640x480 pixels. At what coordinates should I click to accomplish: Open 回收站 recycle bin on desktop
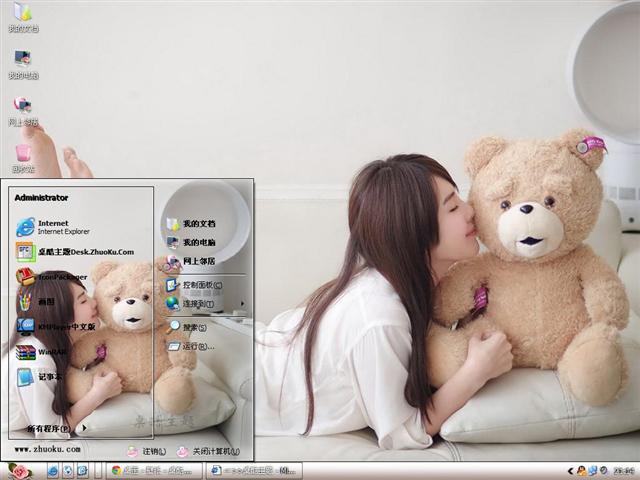(23, 156)
